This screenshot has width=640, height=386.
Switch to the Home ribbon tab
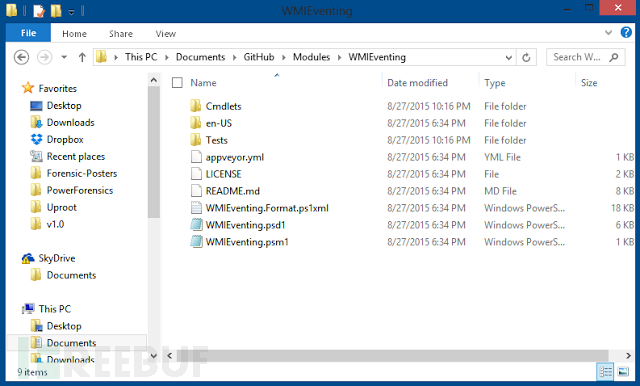click(x=74, y=34)
